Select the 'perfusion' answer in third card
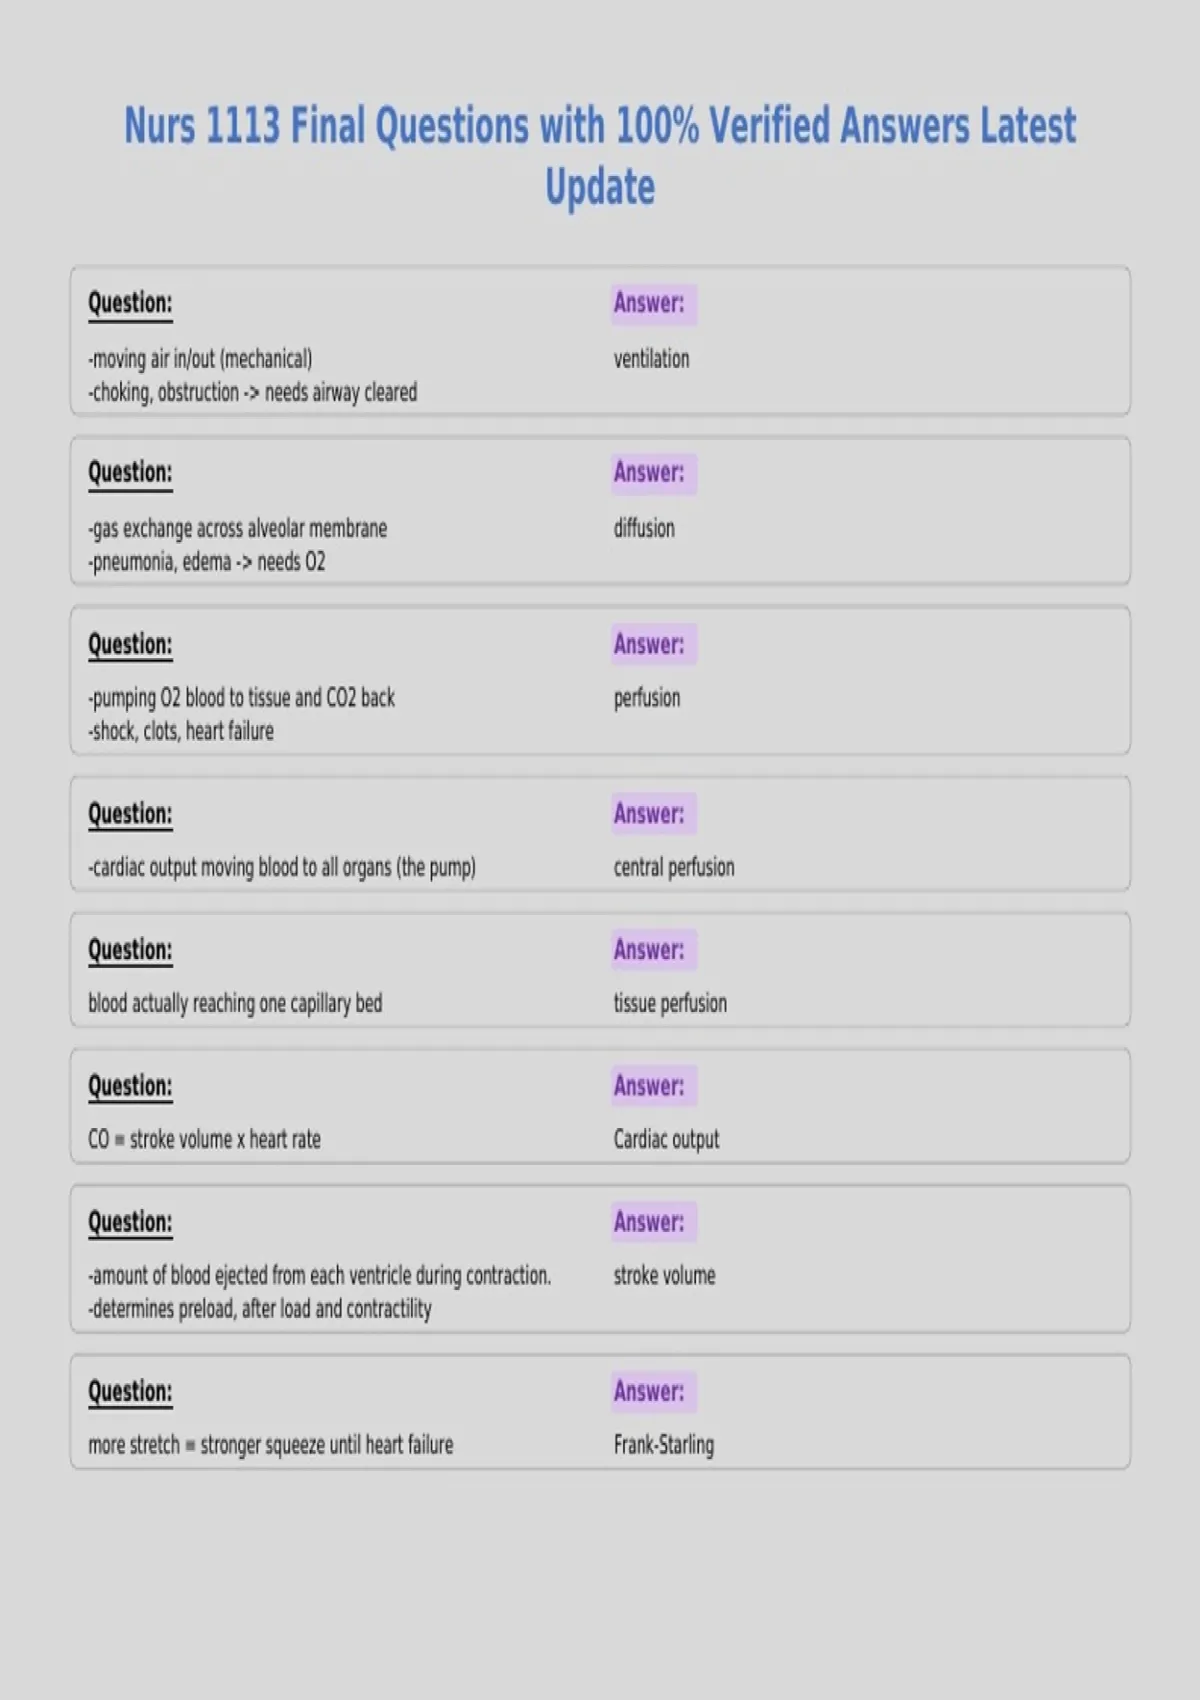 tap(647, 698)
